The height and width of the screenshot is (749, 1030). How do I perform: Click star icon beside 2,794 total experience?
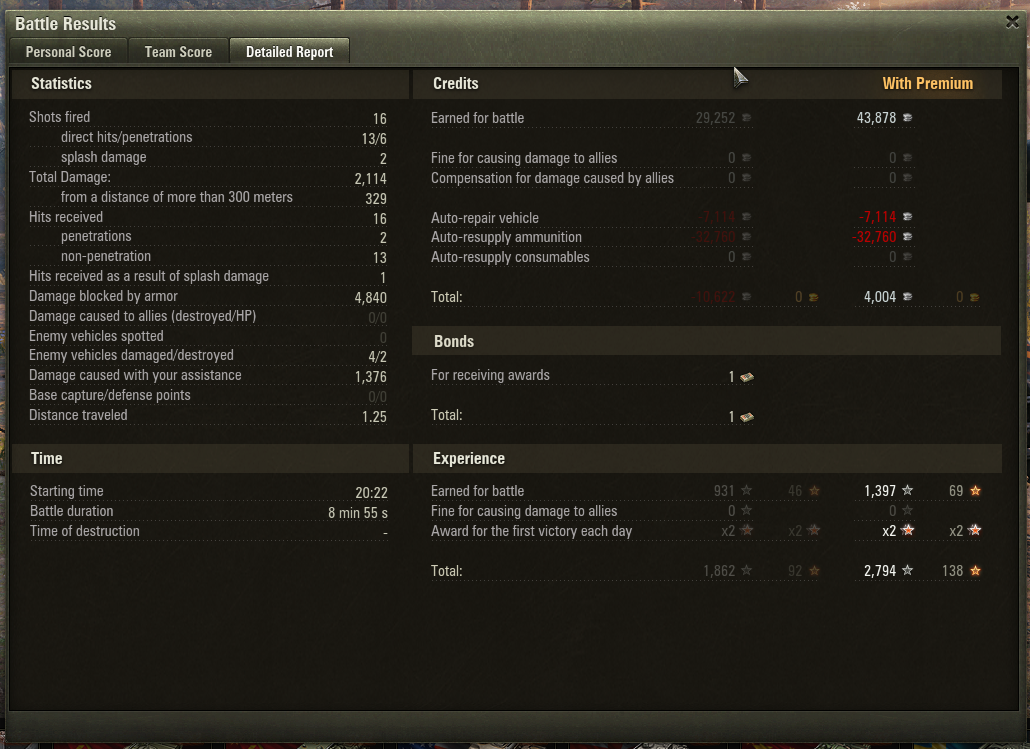coord(907,570)
